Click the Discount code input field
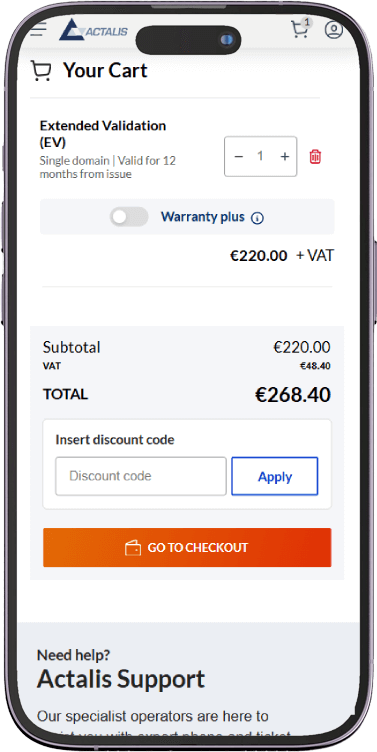 coord(141,476)
